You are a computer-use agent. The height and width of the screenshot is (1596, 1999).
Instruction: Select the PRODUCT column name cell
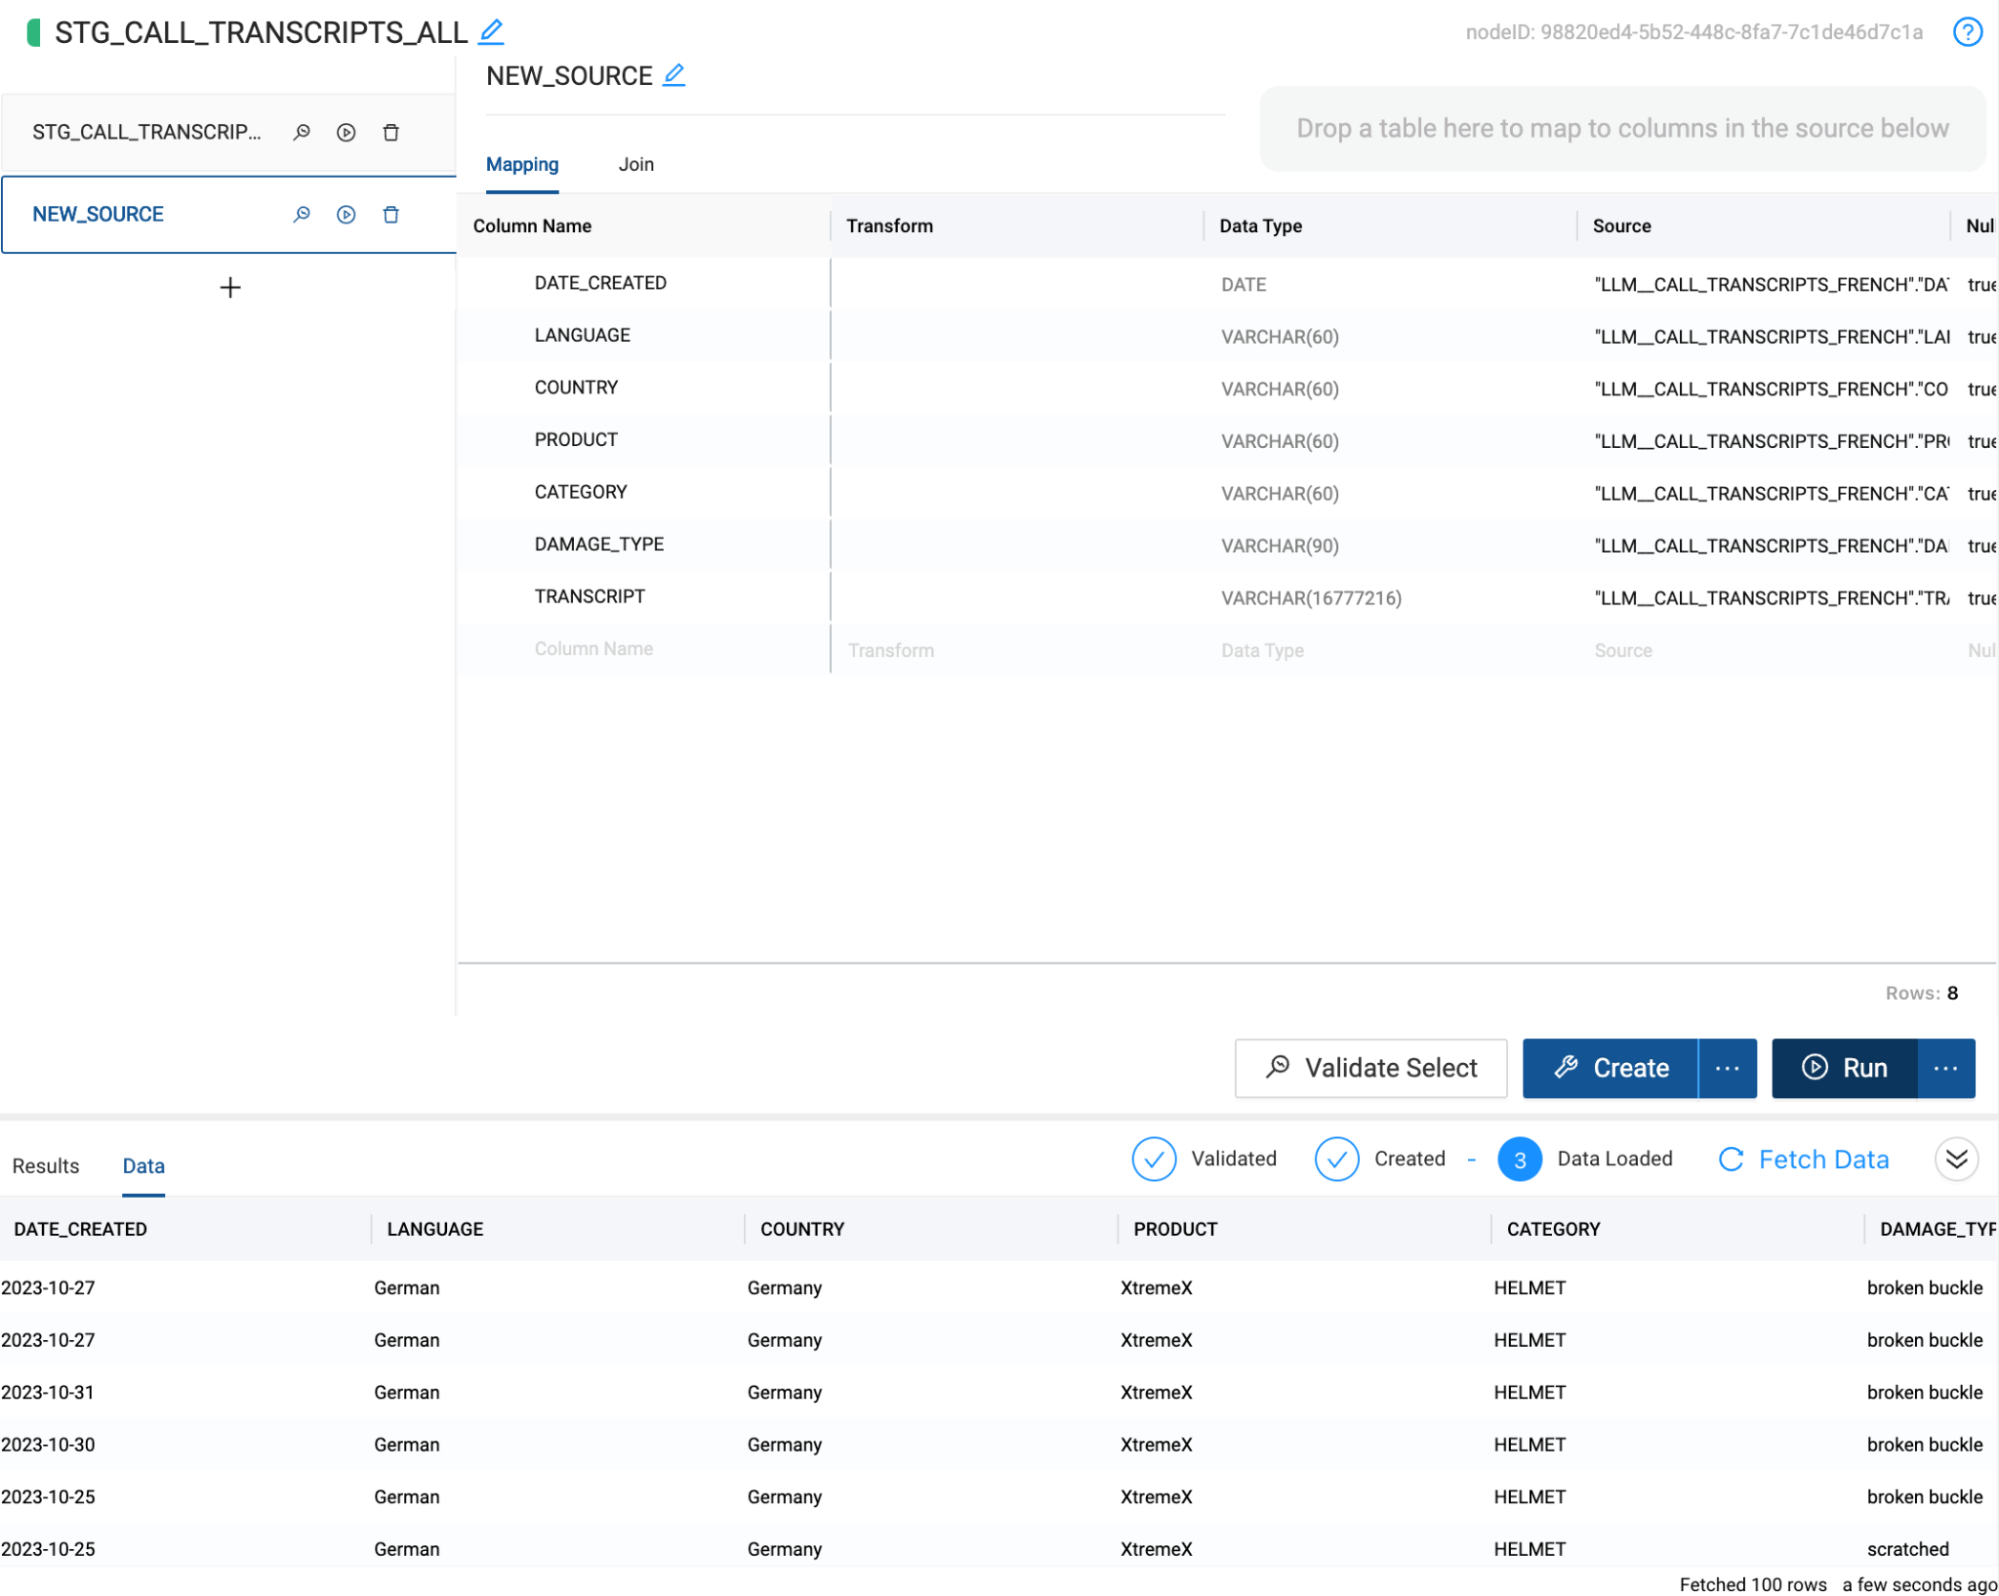576,439
